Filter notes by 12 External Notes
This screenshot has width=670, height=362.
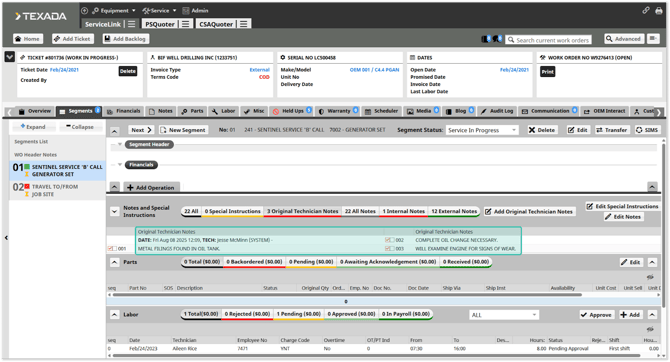454,212
